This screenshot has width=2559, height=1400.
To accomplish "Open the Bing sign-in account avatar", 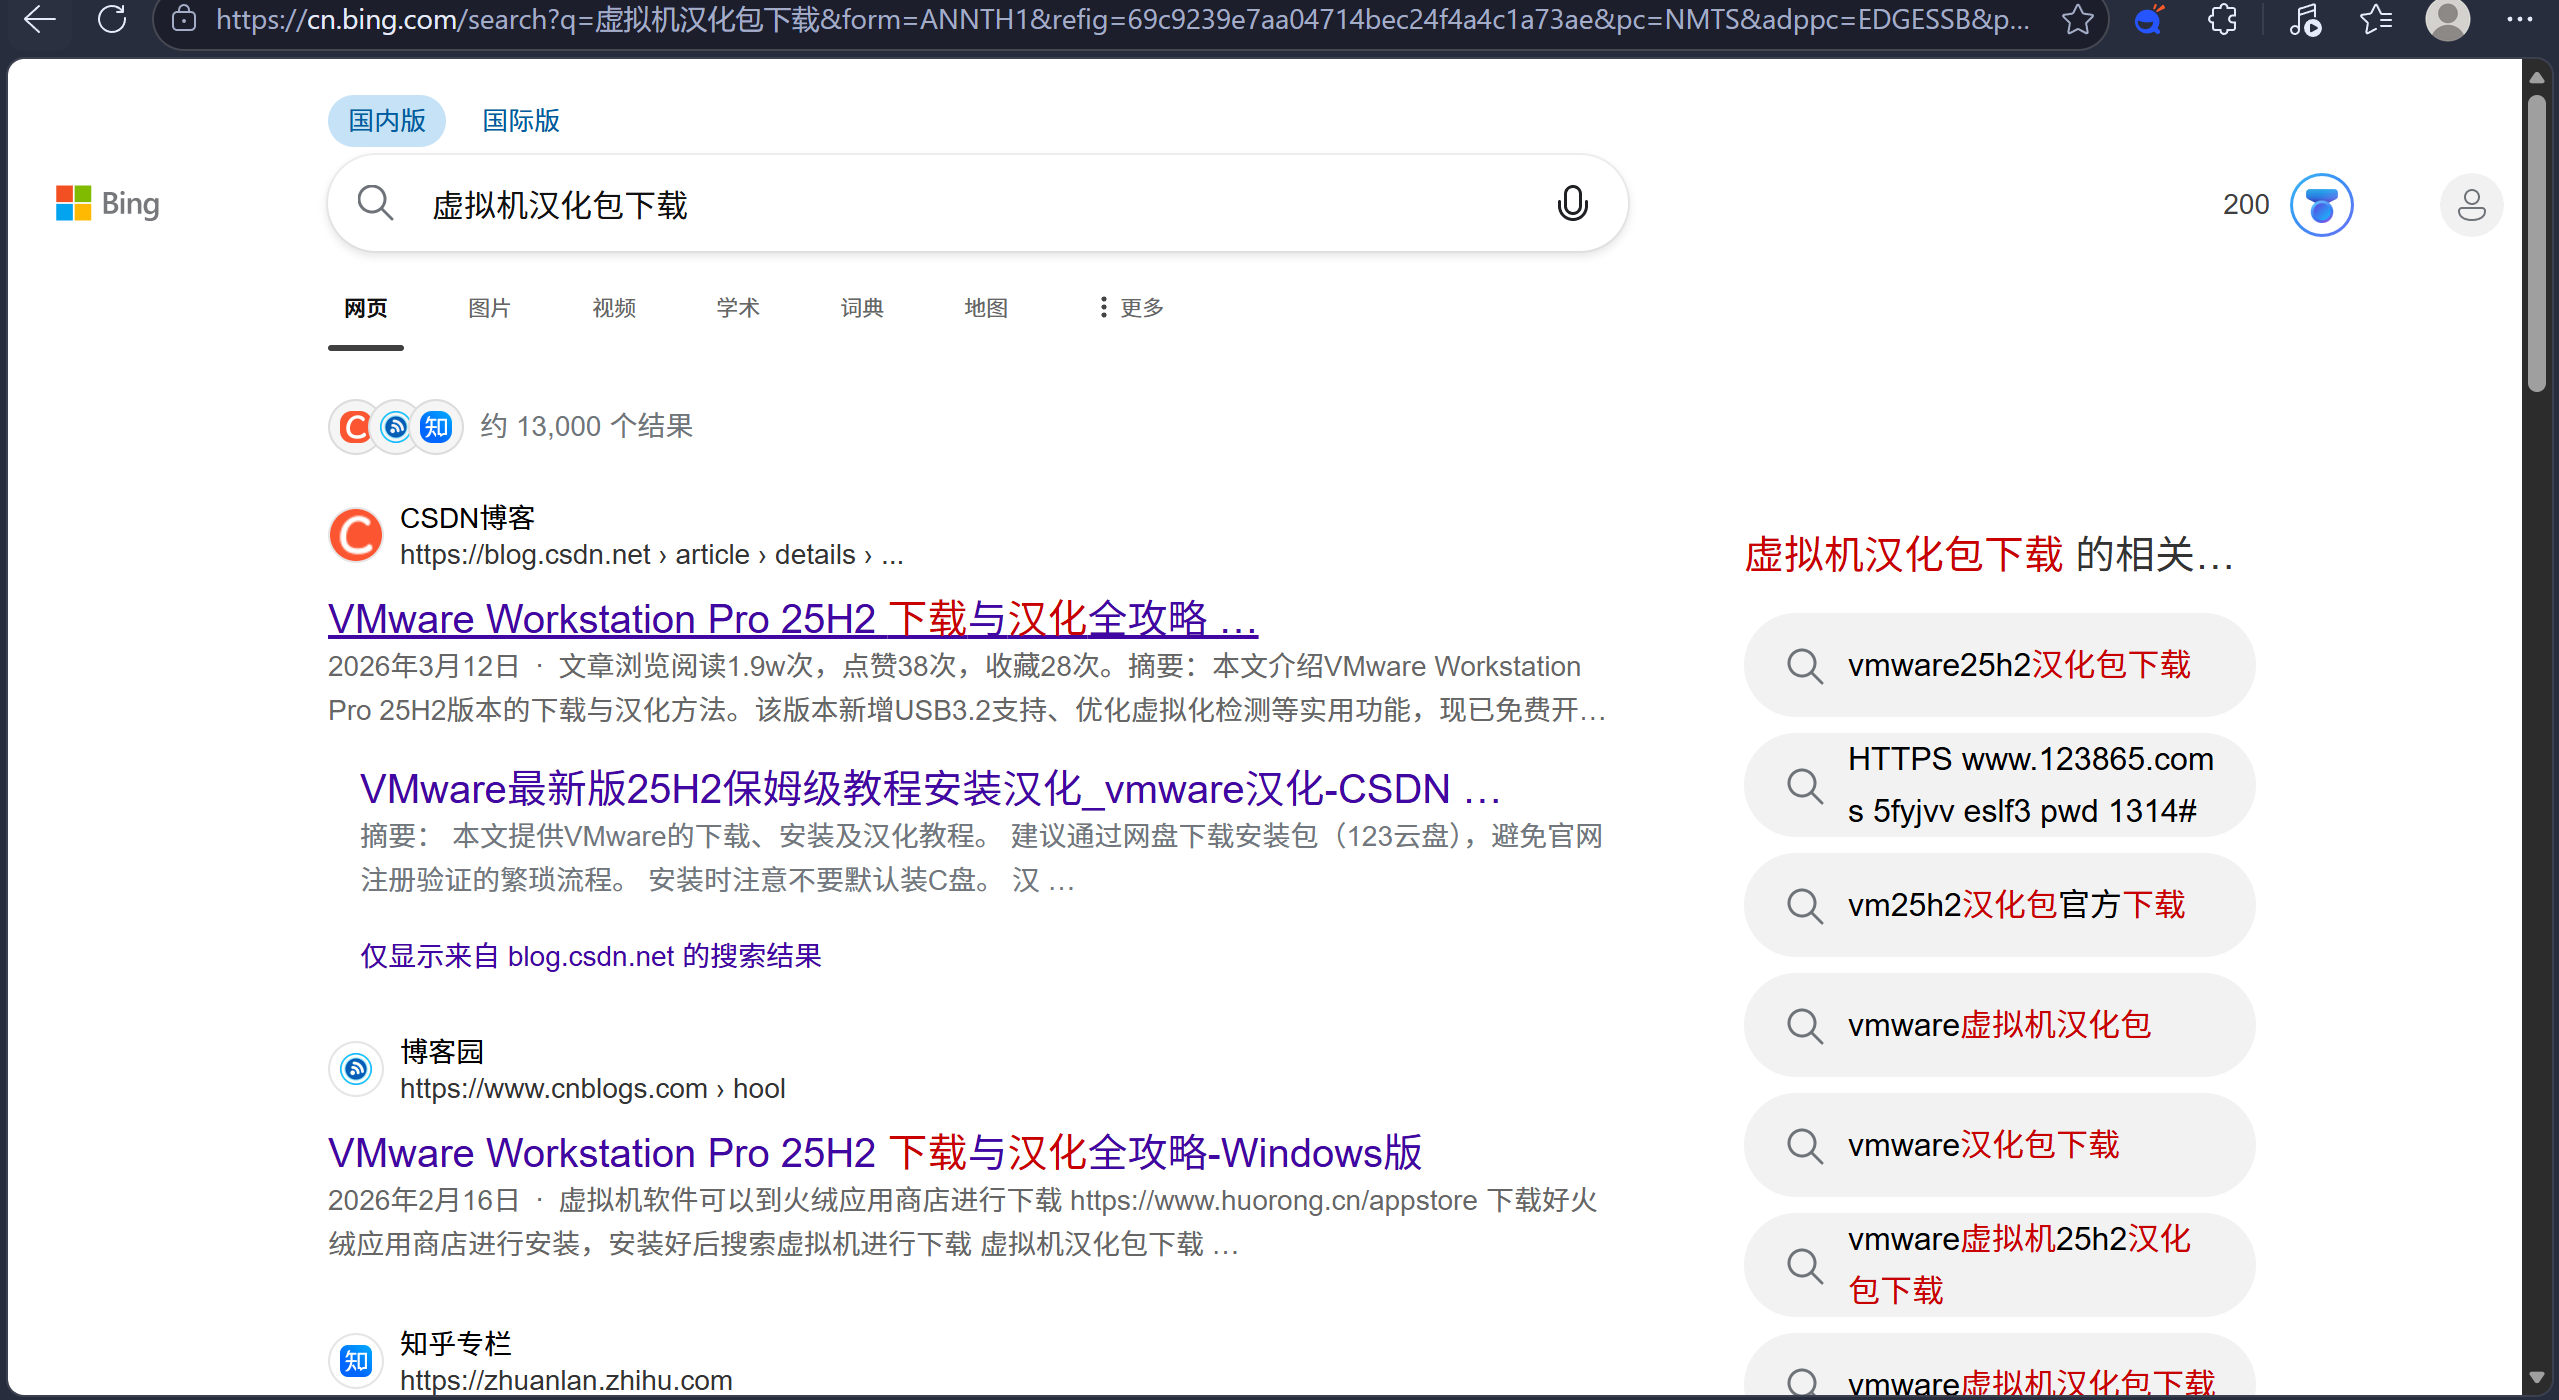I will coord(2471,205).
